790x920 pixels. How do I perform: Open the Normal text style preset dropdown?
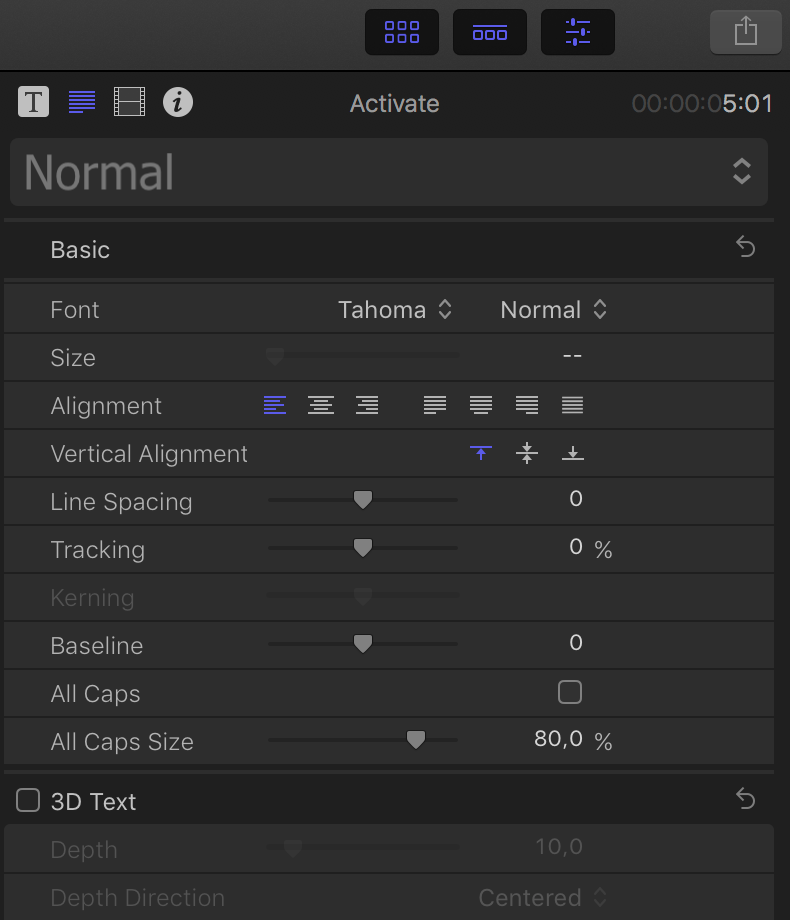389,172
